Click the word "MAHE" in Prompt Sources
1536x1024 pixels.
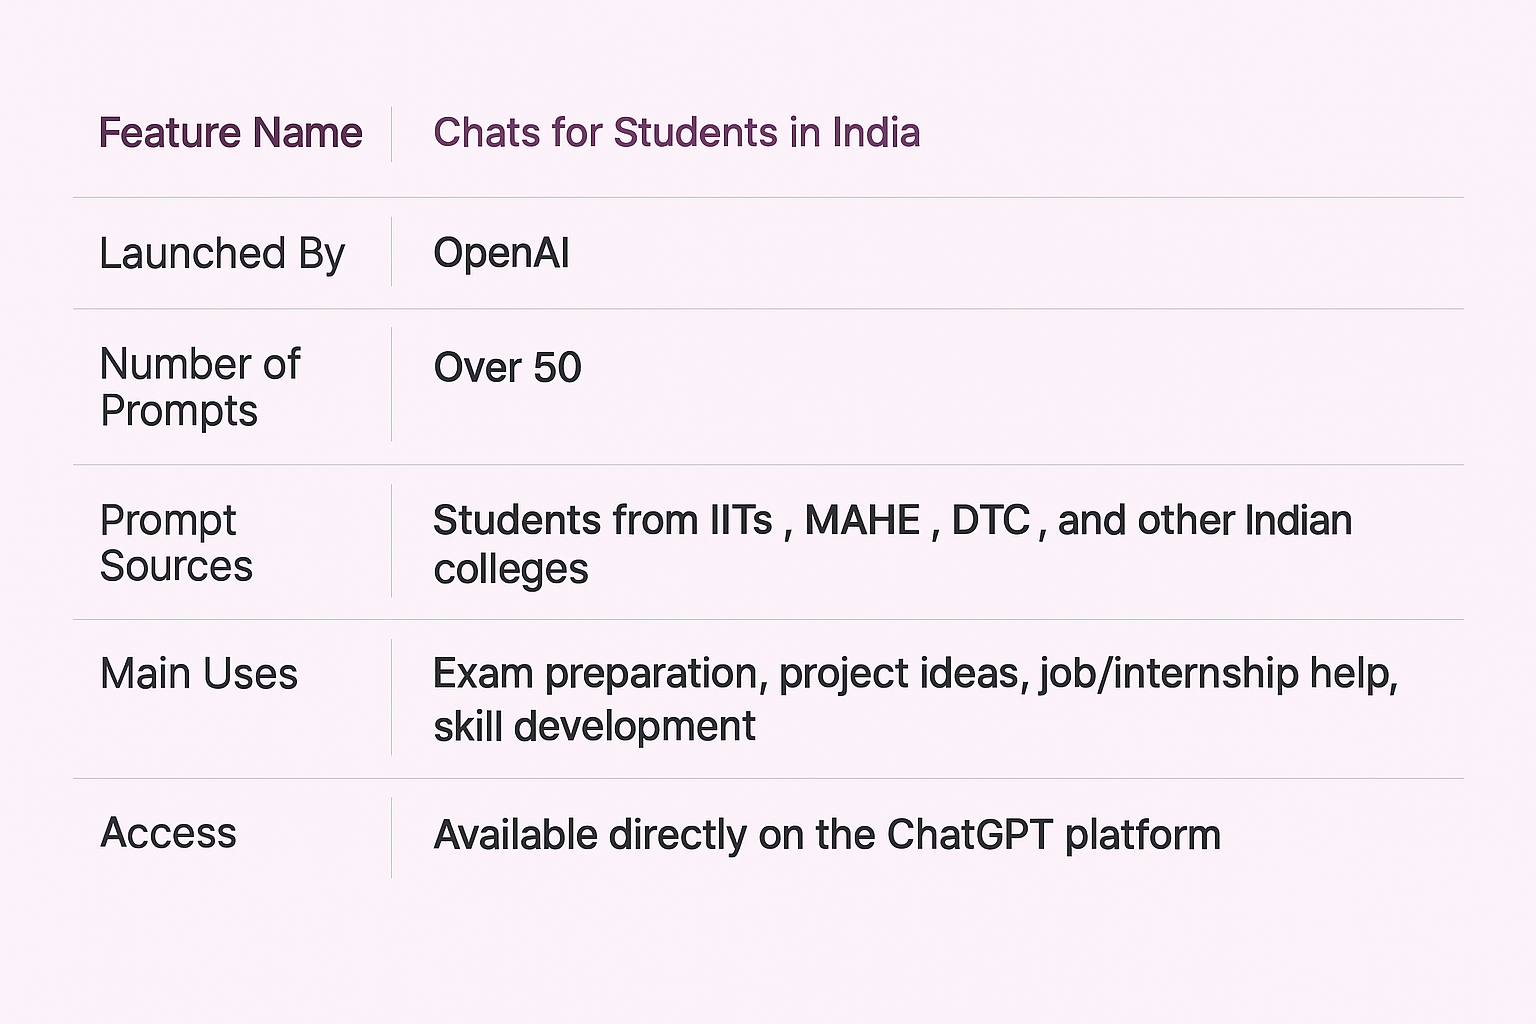point(862,521)
